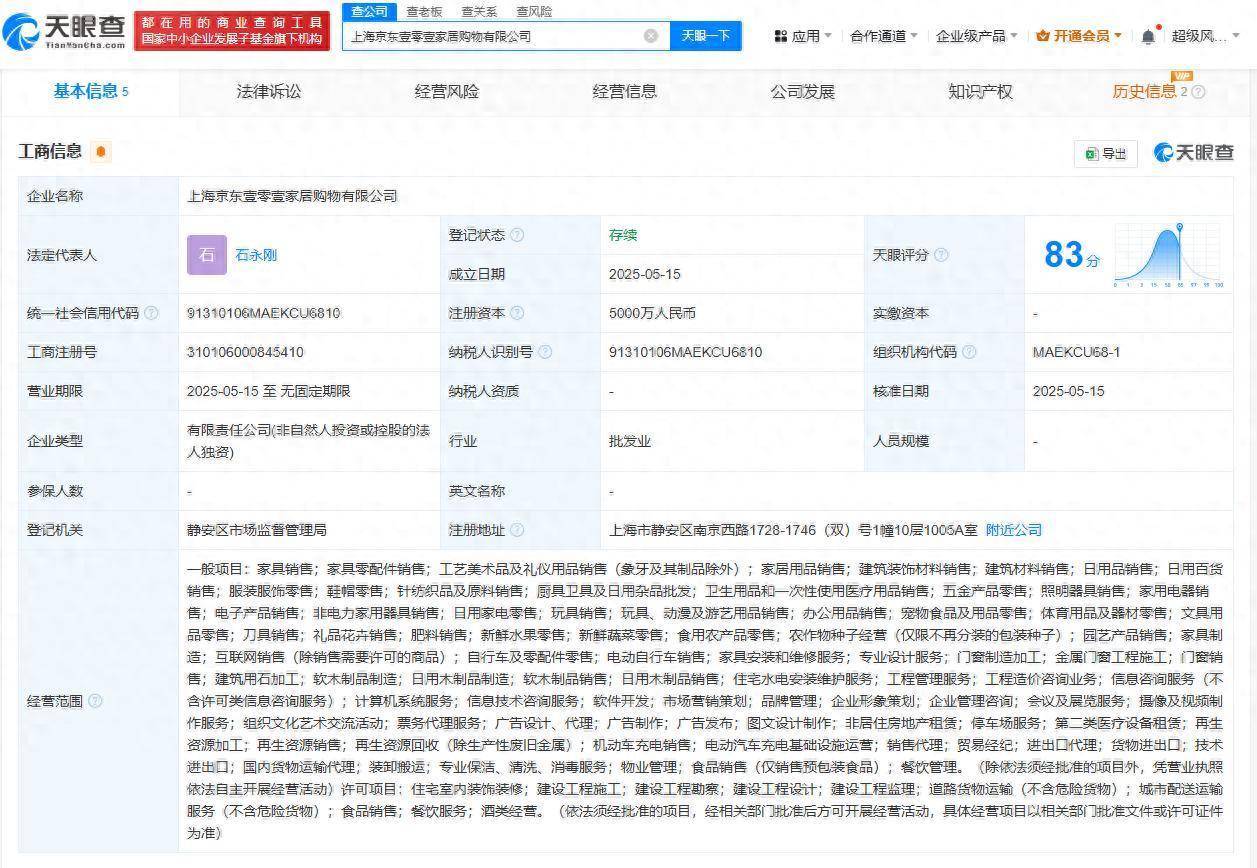The height and width of the screenshot is (868, 1257).
Task: Click the 批发业 industry value
Action: pyautogui.click(x=630, y=441)
